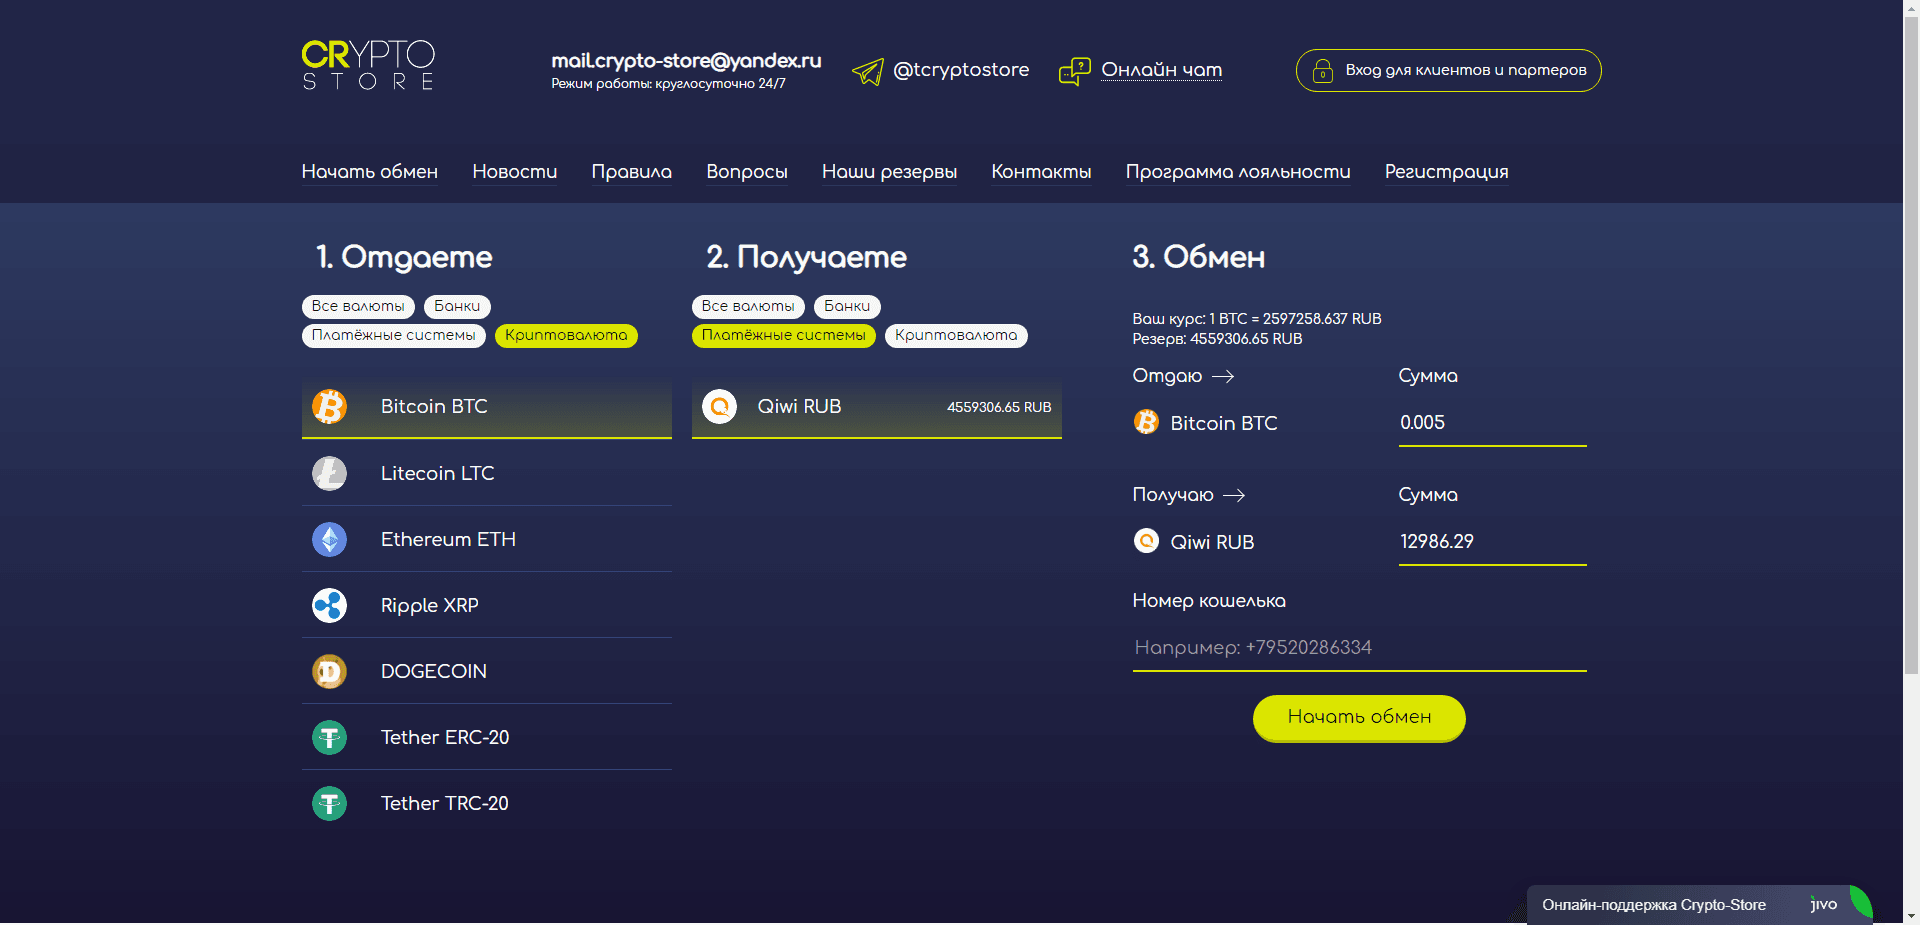Open client and partner login

pyautogui.click(x=1449, y=70)
